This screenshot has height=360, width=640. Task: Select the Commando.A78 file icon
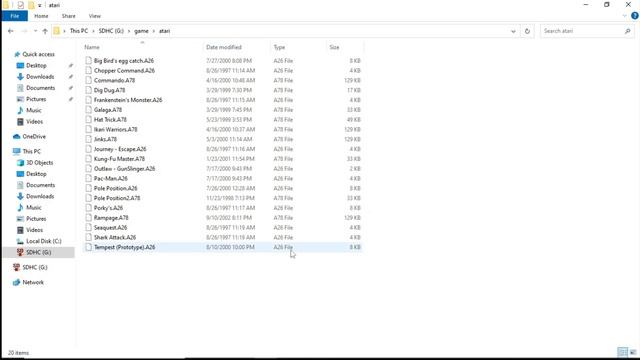click(88, 80)
